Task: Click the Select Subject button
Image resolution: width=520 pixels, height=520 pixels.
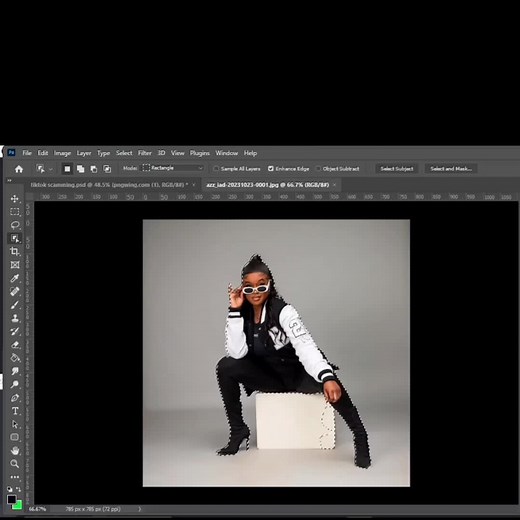Action: (397, 169)
